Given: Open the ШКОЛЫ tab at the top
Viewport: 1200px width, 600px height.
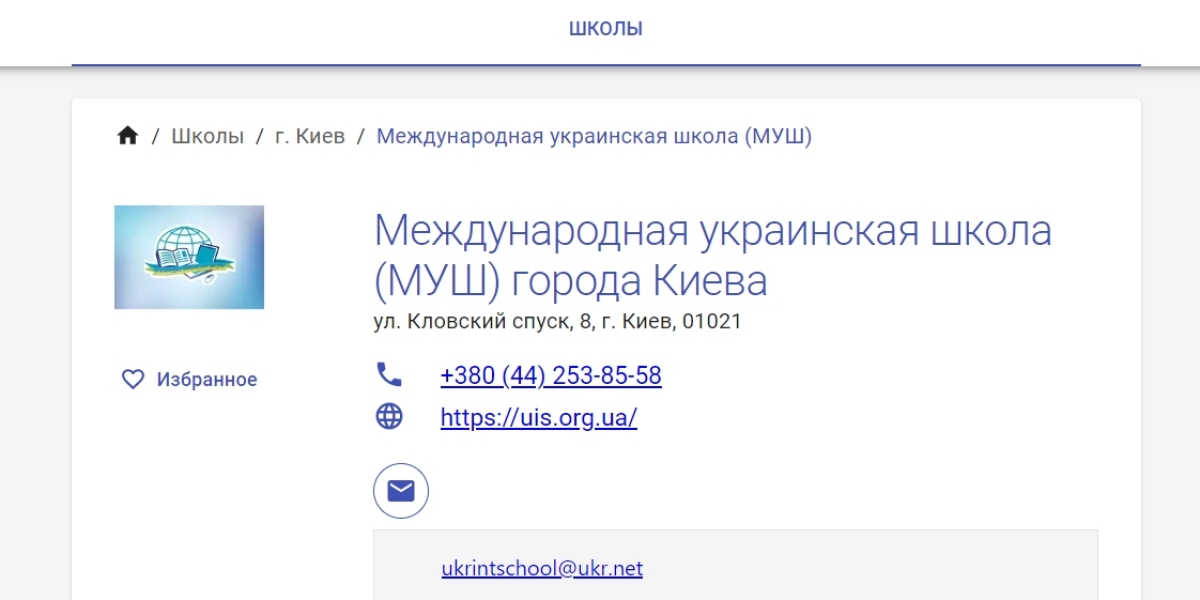Looking at the screenshot, I should (x=605, y=29).
